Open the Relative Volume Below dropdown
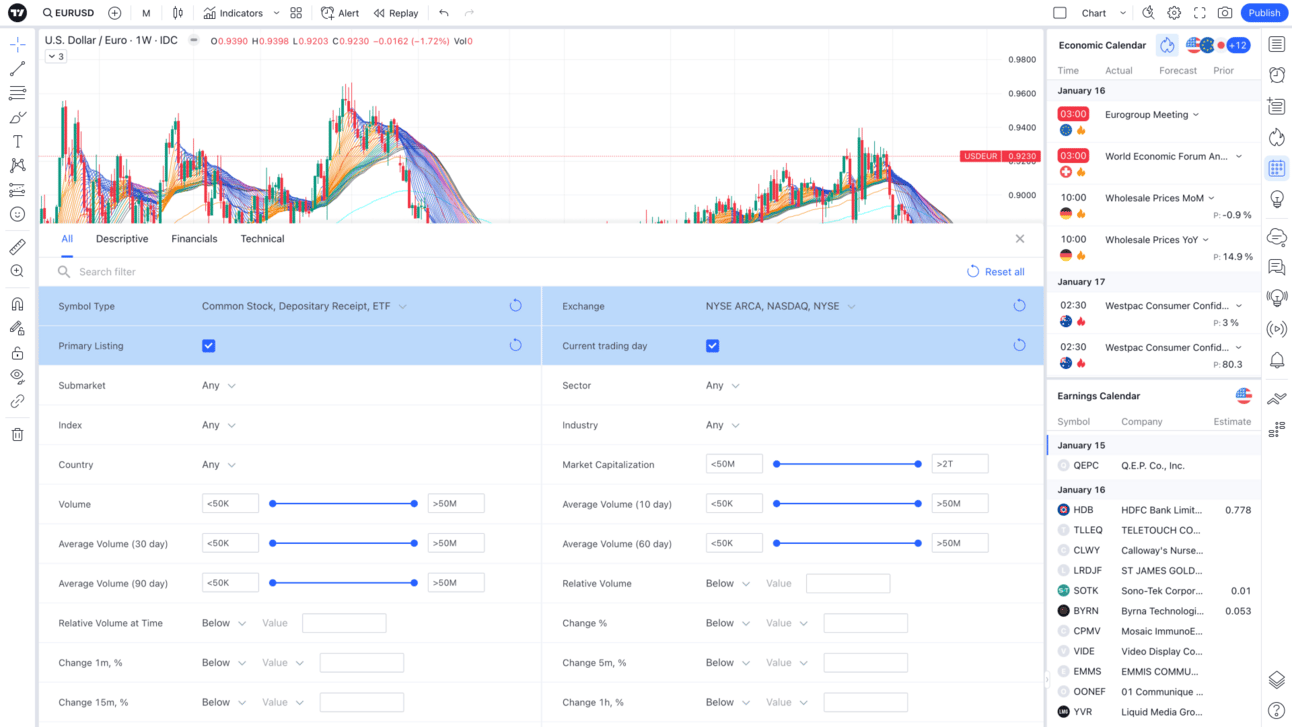This screenshot has width=1292, height=727. [728, 584]
